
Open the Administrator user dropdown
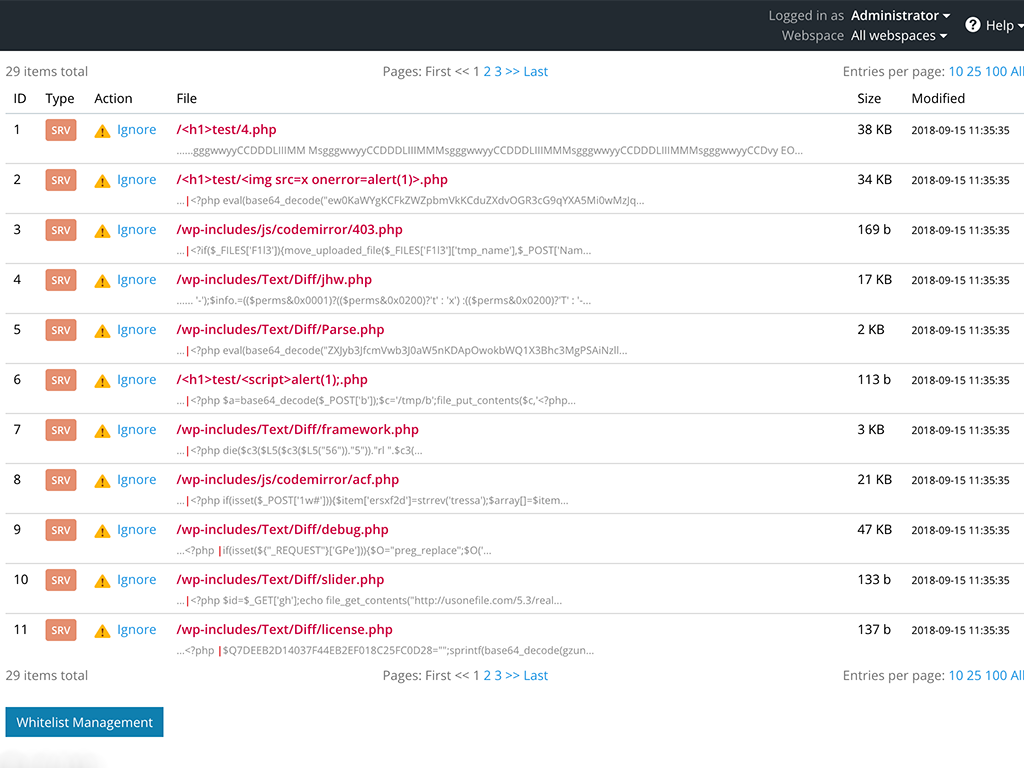[x=900, y=15]
